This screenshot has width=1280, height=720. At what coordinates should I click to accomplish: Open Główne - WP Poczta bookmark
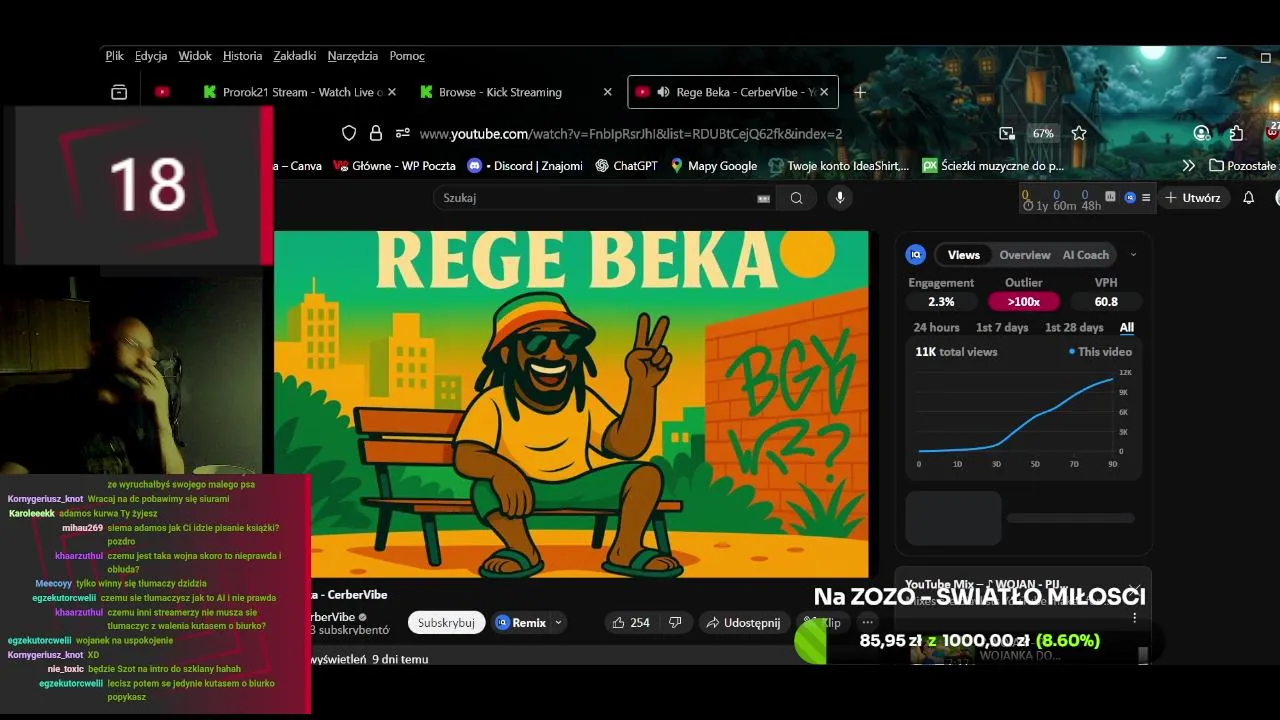(x=395, y=166)
